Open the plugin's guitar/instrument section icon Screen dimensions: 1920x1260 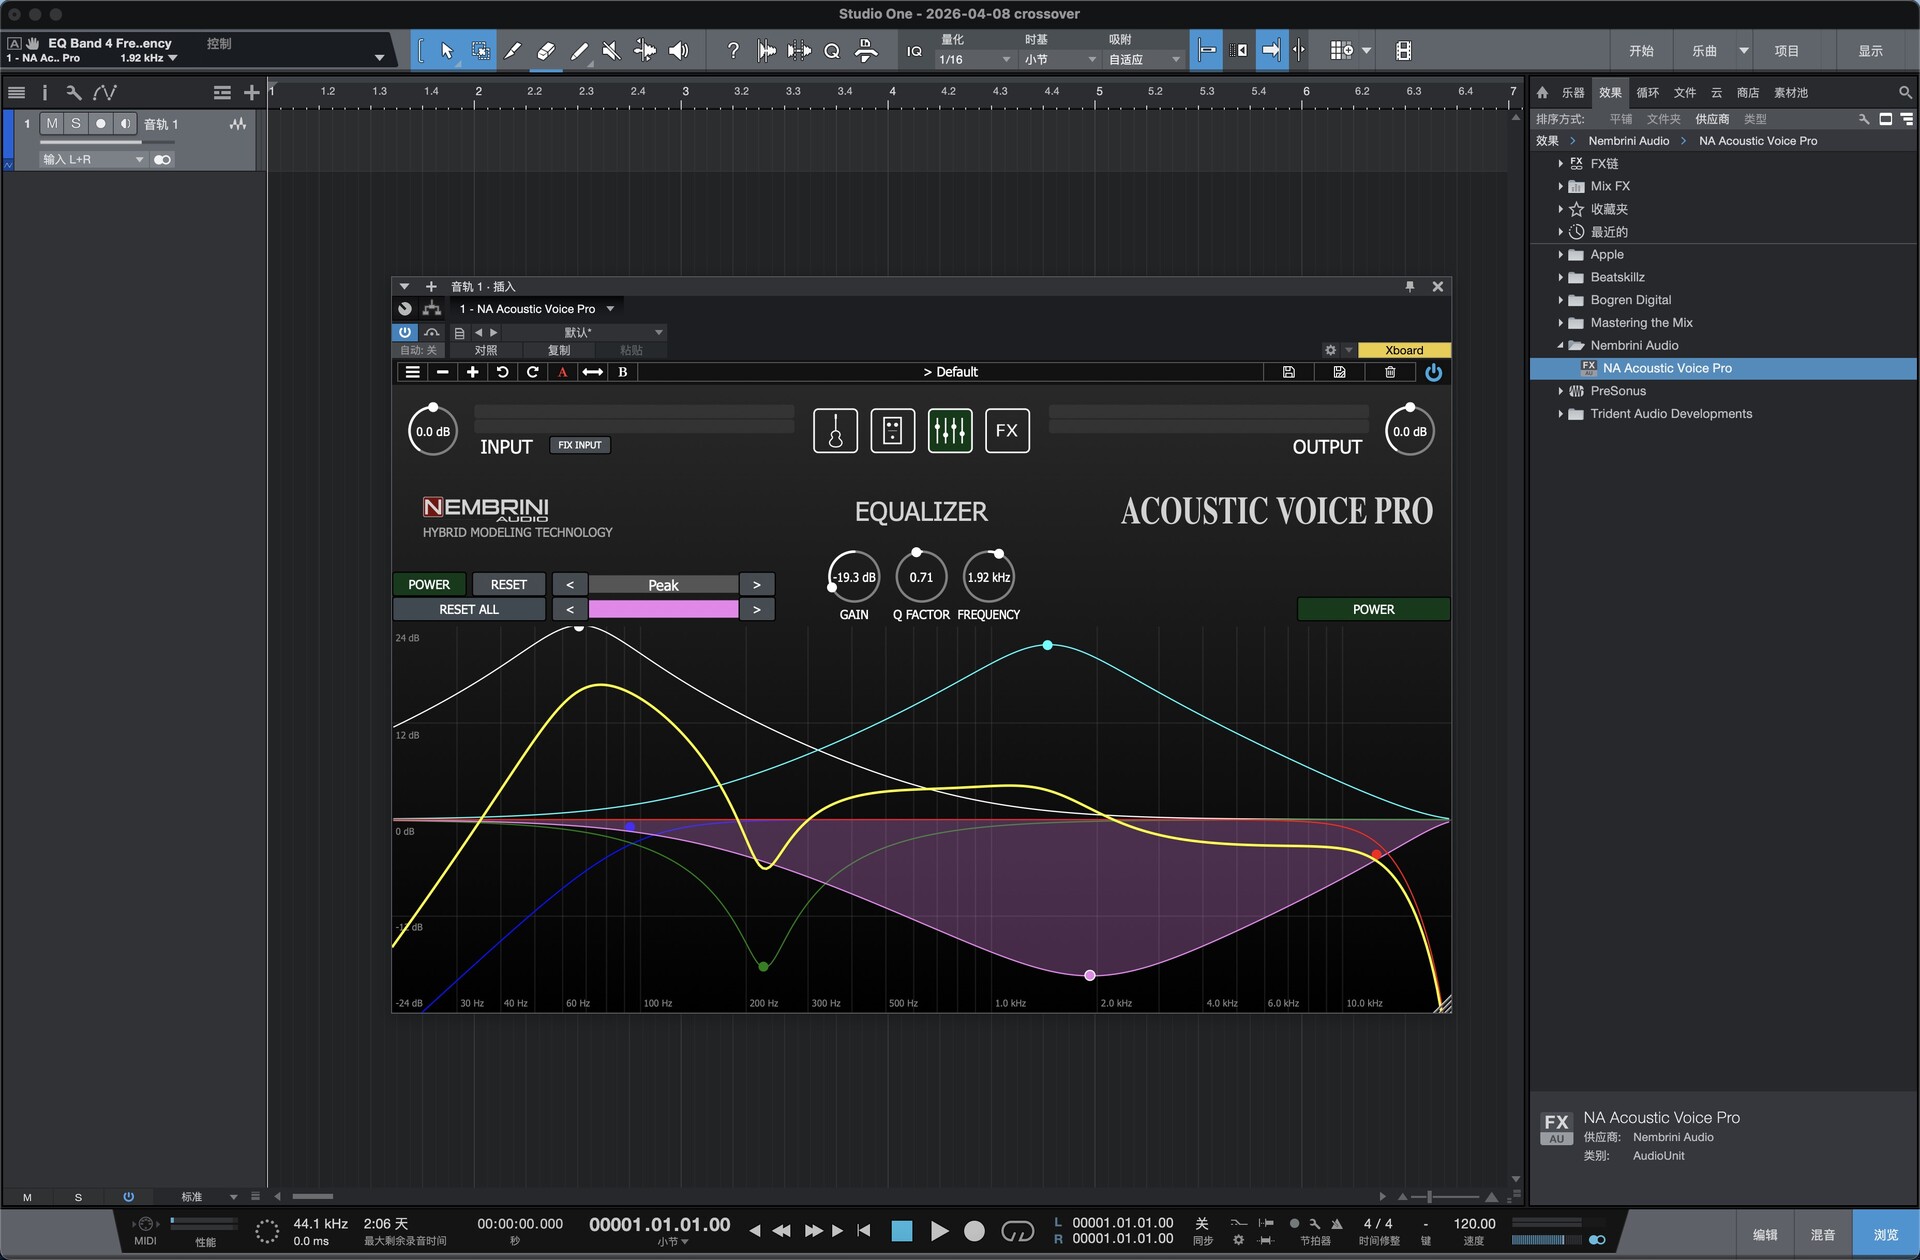(835, 431)
